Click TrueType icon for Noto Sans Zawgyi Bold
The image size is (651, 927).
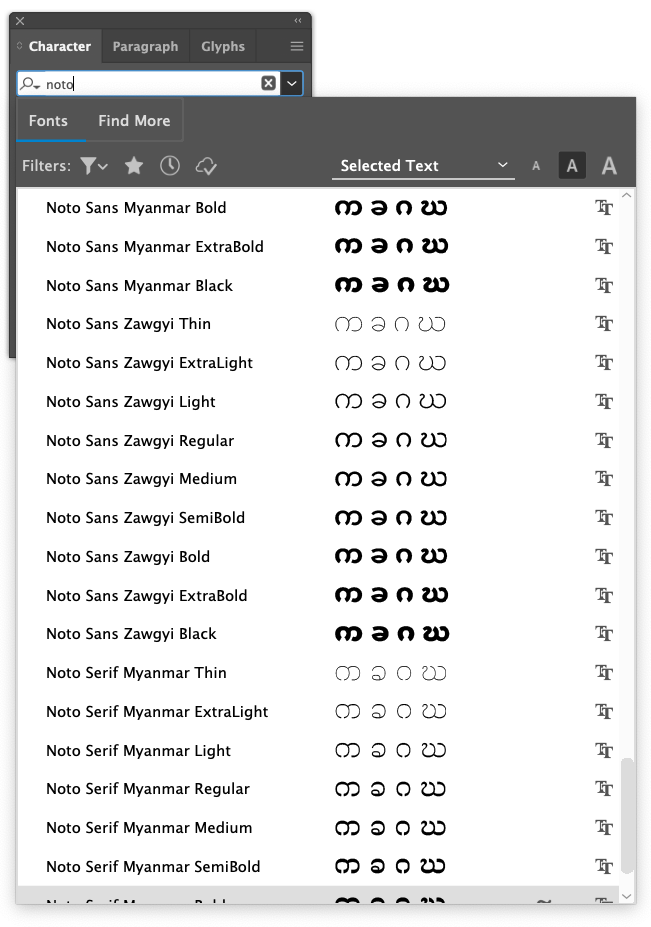tap(604, 556)
